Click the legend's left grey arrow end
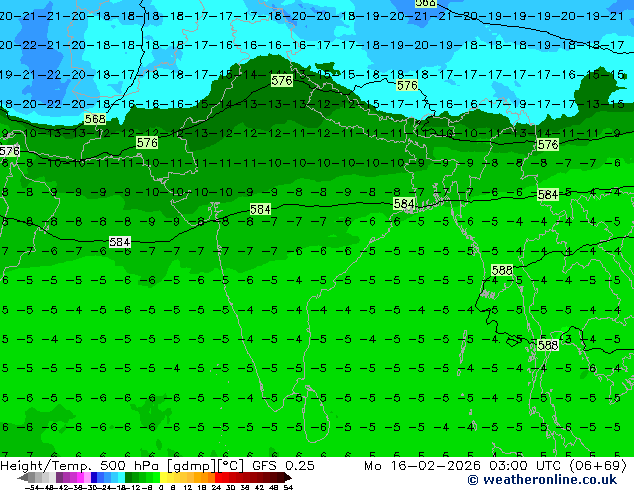The width and height of the screenshot is (634, 490). pyautogui.click(x=23, y=478)
